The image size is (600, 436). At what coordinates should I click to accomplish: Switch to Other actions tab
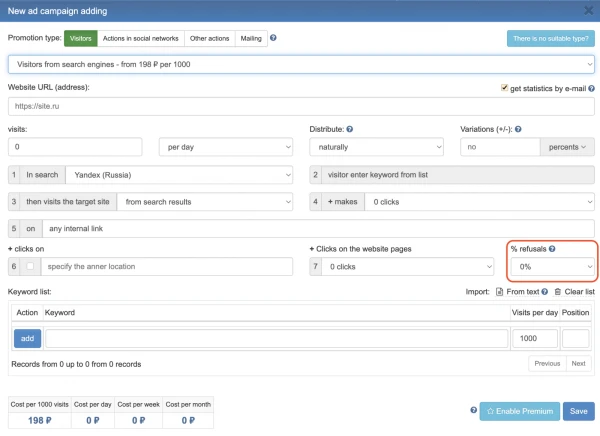[210, 38]
